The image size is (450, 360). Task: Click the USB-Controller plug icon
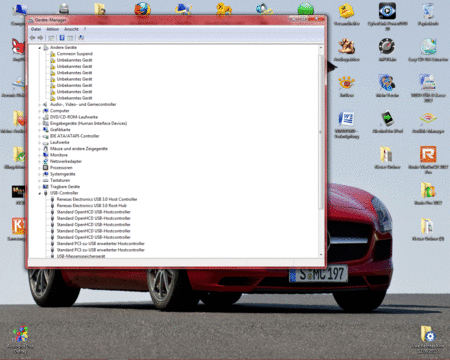[x=46, y=193]
